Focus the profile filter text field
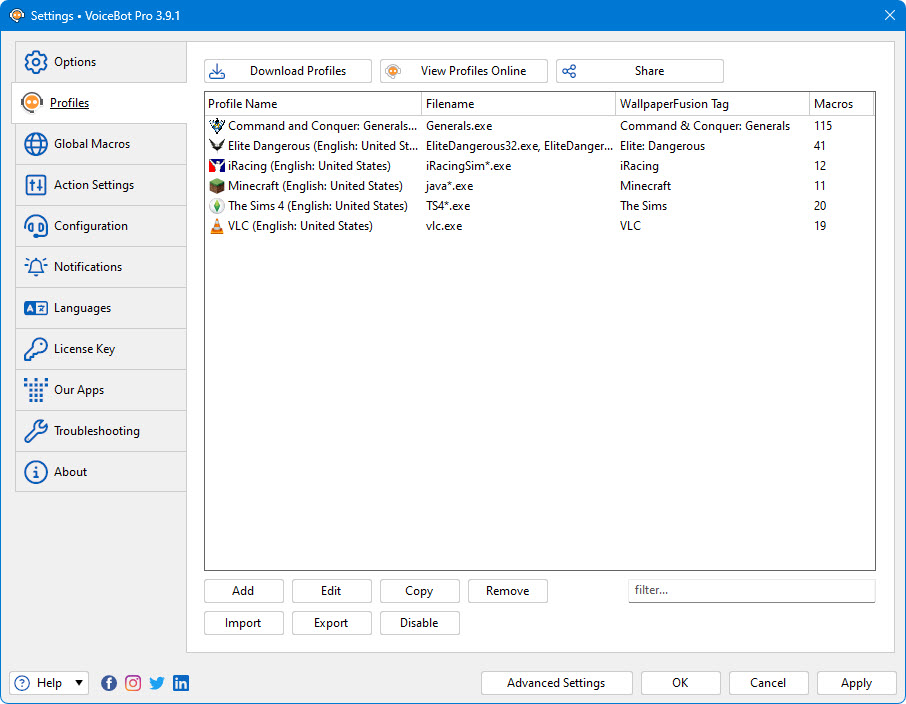 pyautogui.click(x=751, y=591)
